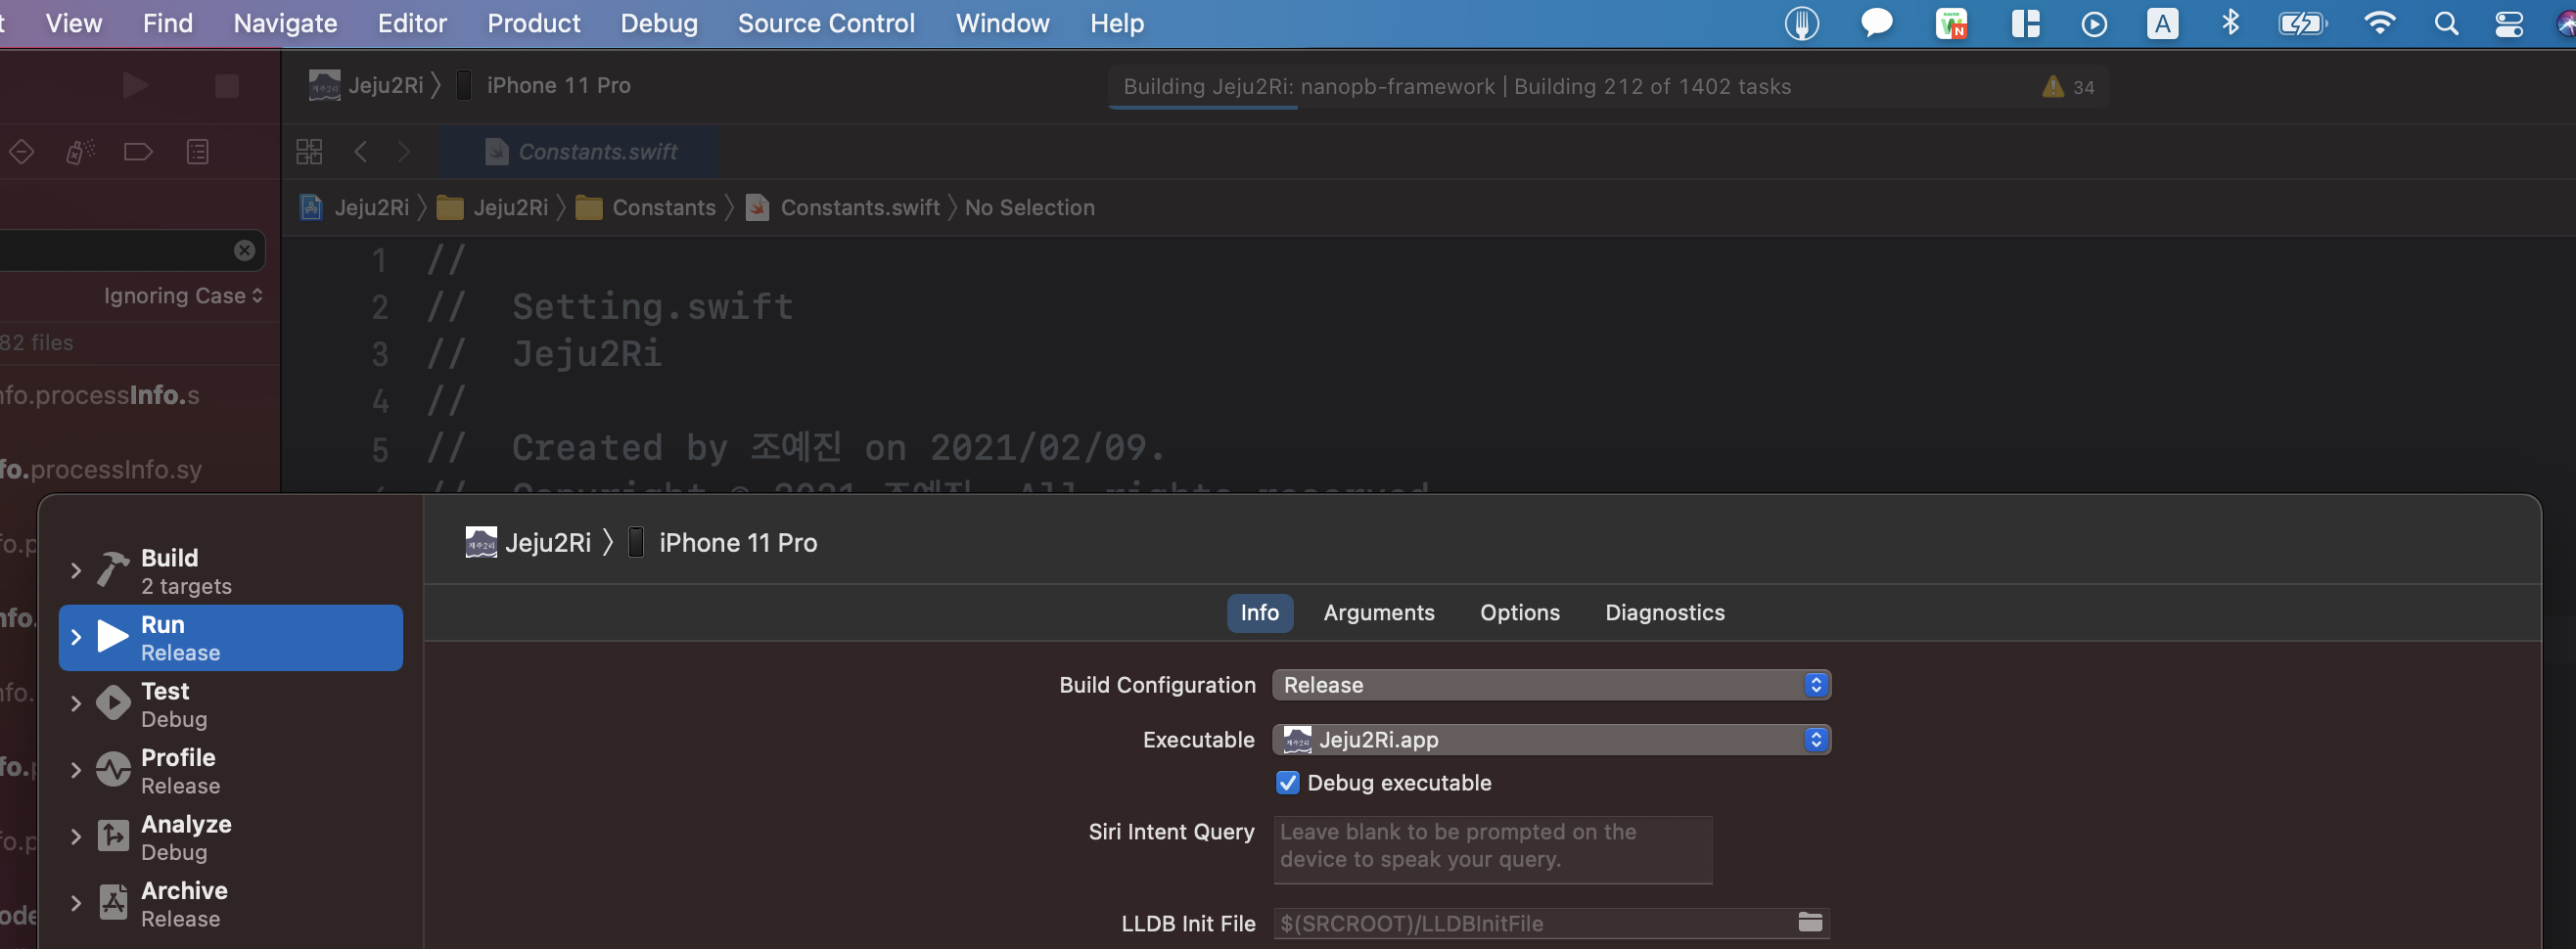Expand the Build action disclosure arrow
2576x949 pixels.
point(76,570)
